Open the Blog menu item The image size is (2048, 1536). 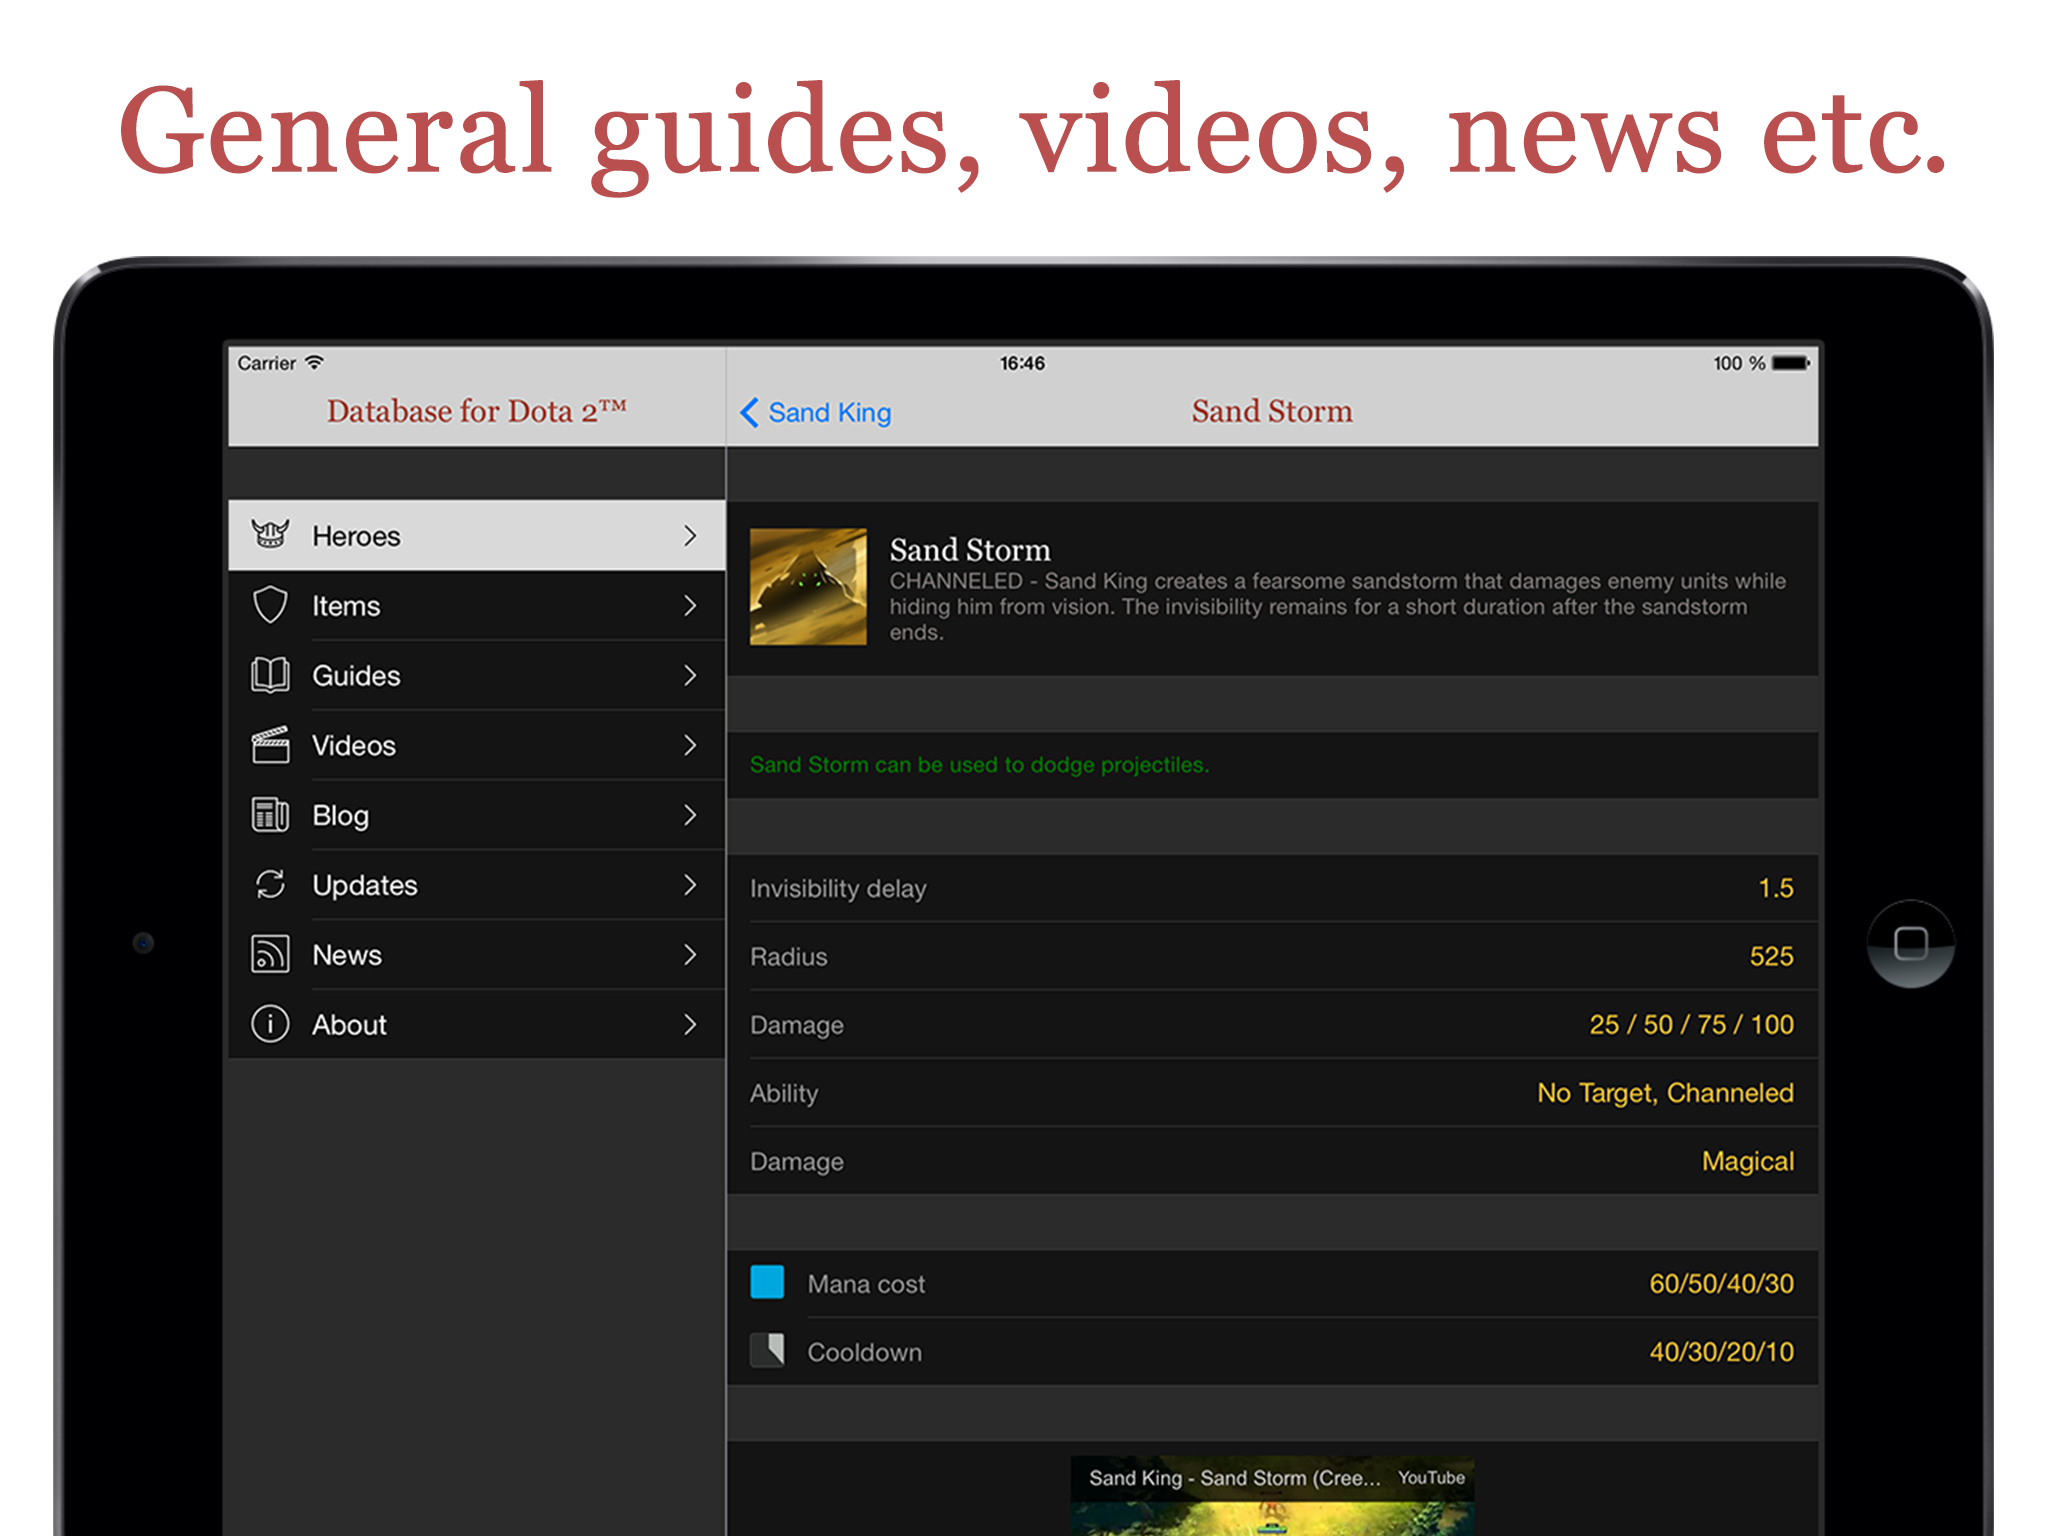[x=477, y=815]
